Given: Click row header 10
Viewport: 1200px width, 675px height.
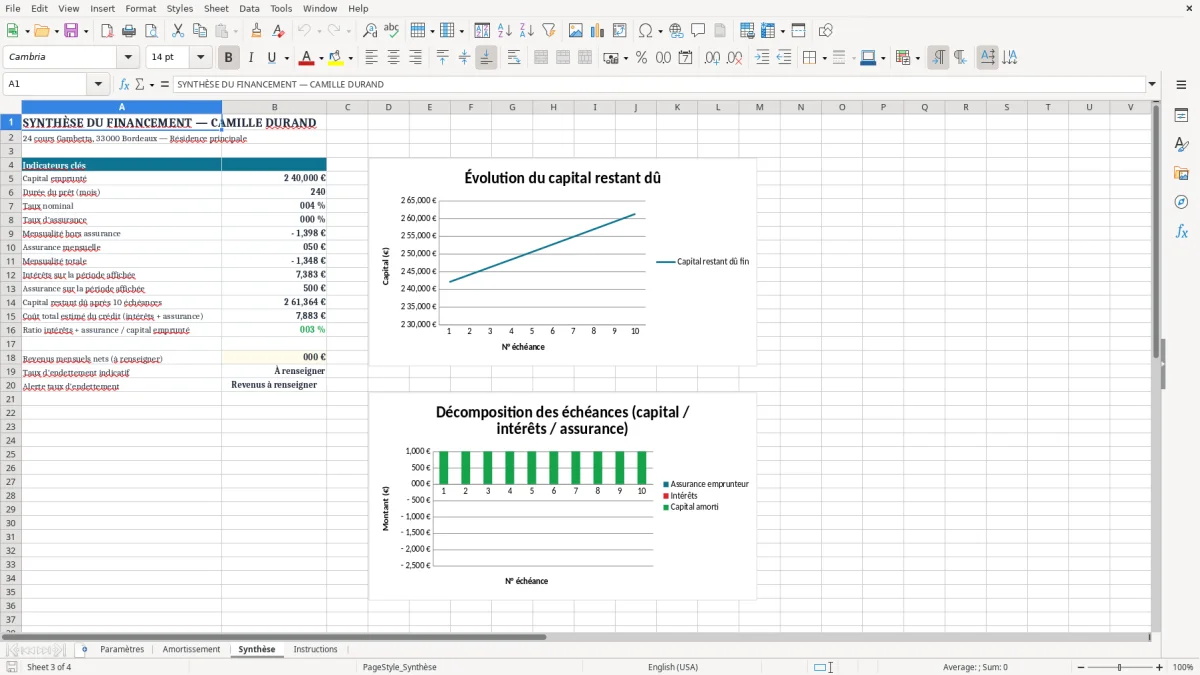Looking at the screenshot, I should coord(11,247).
